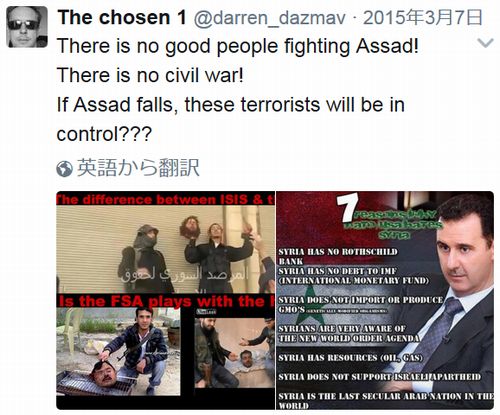
Task: Visit the @darren_dazmav handle
Action: [x=269, y=18]
